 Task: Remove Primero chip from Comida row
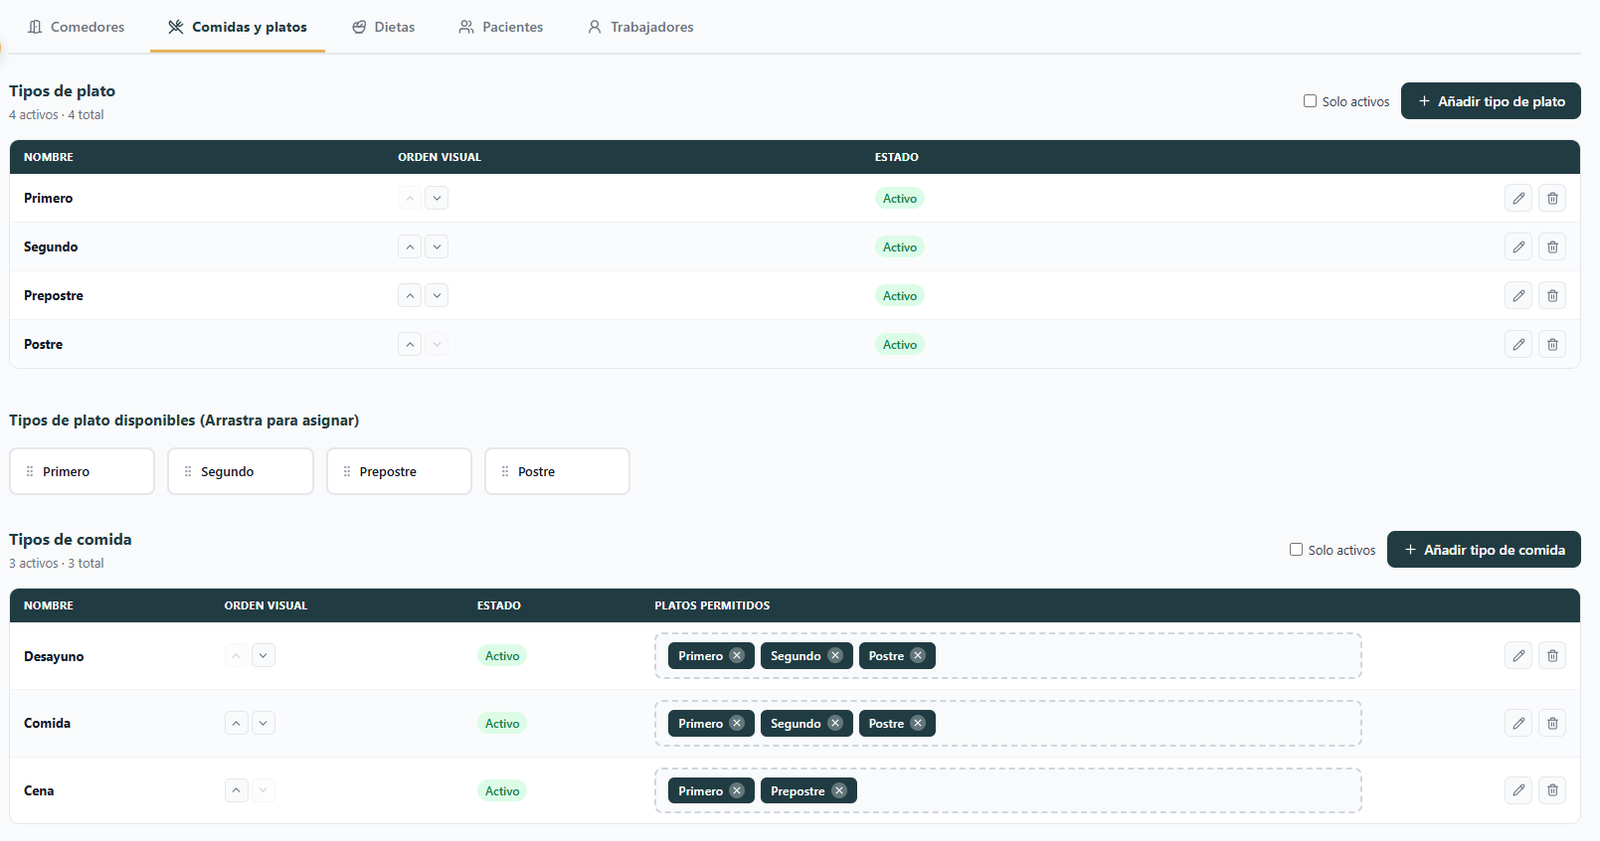tap(737, 723)
